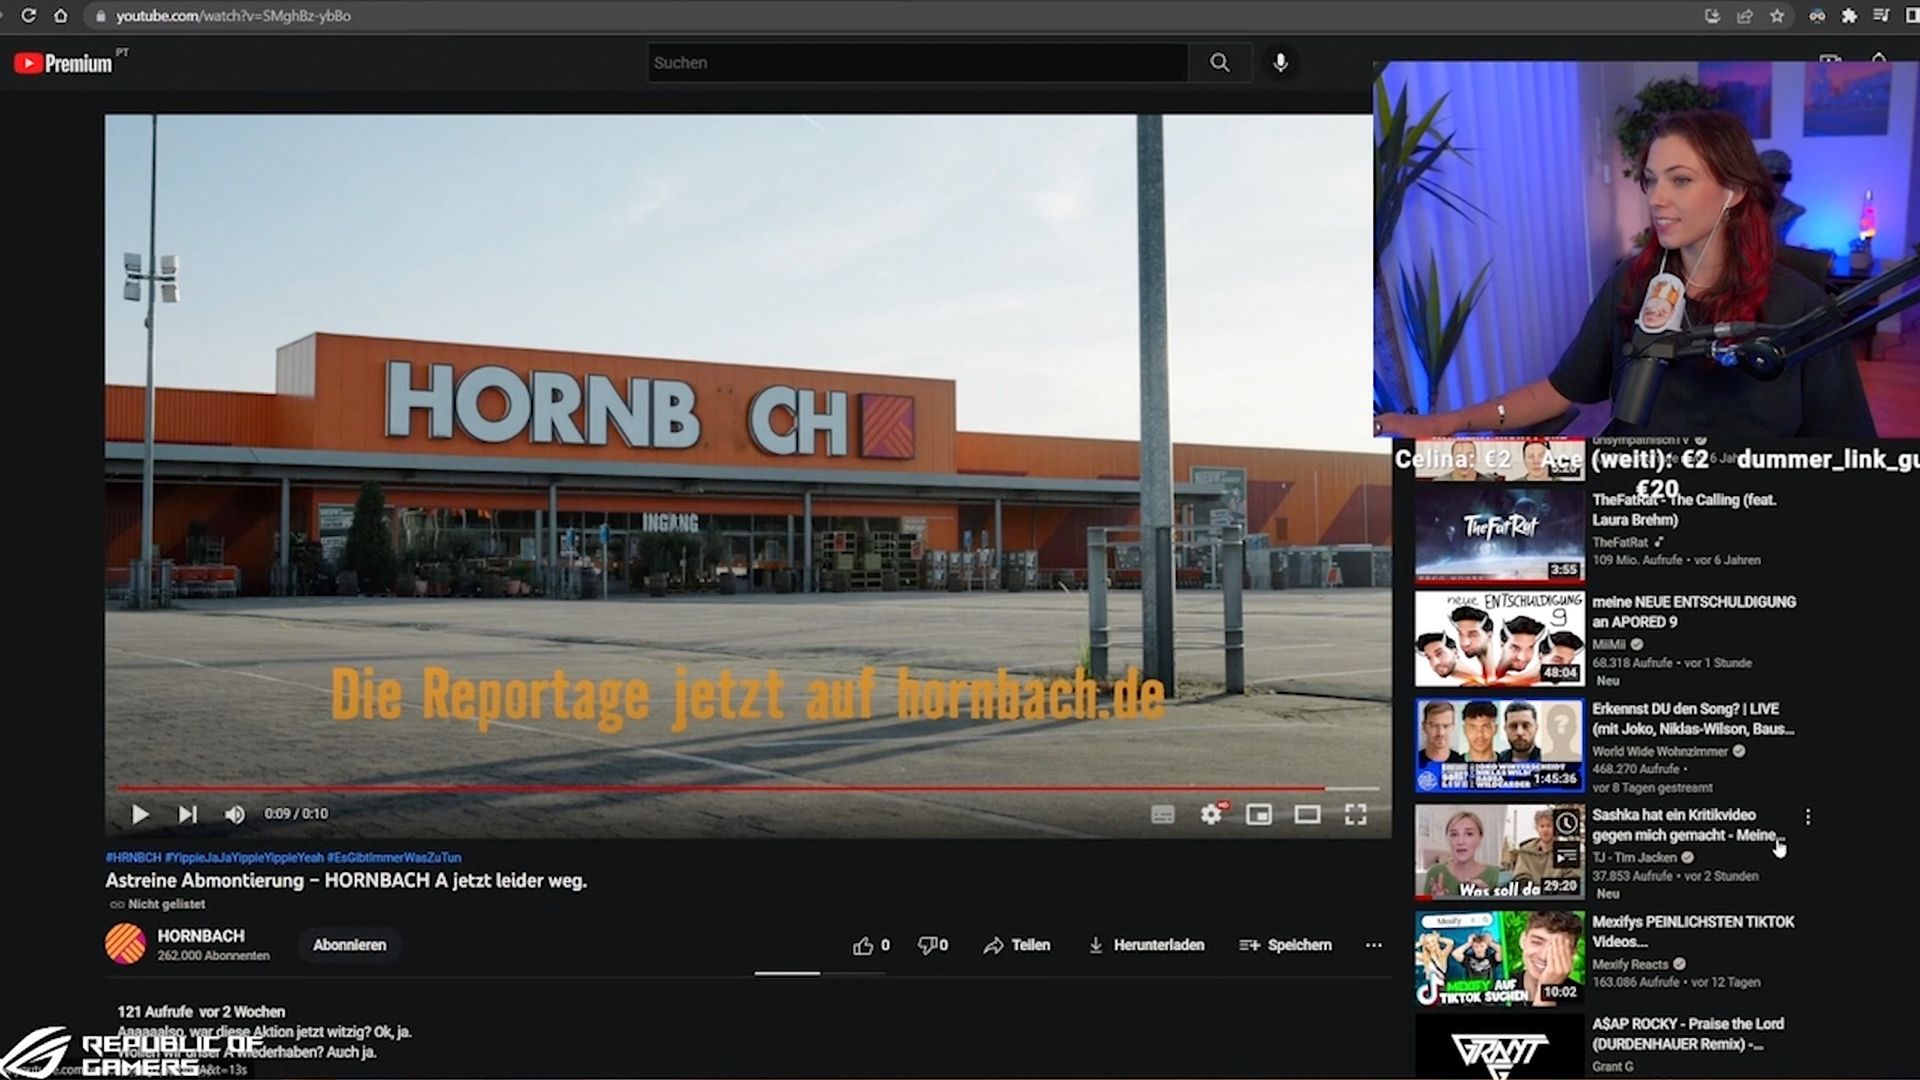This screenshot has height=1080, width=1920.
Task: Open the browser extensions puzzle icon
Action: (x=1849, y=16)
